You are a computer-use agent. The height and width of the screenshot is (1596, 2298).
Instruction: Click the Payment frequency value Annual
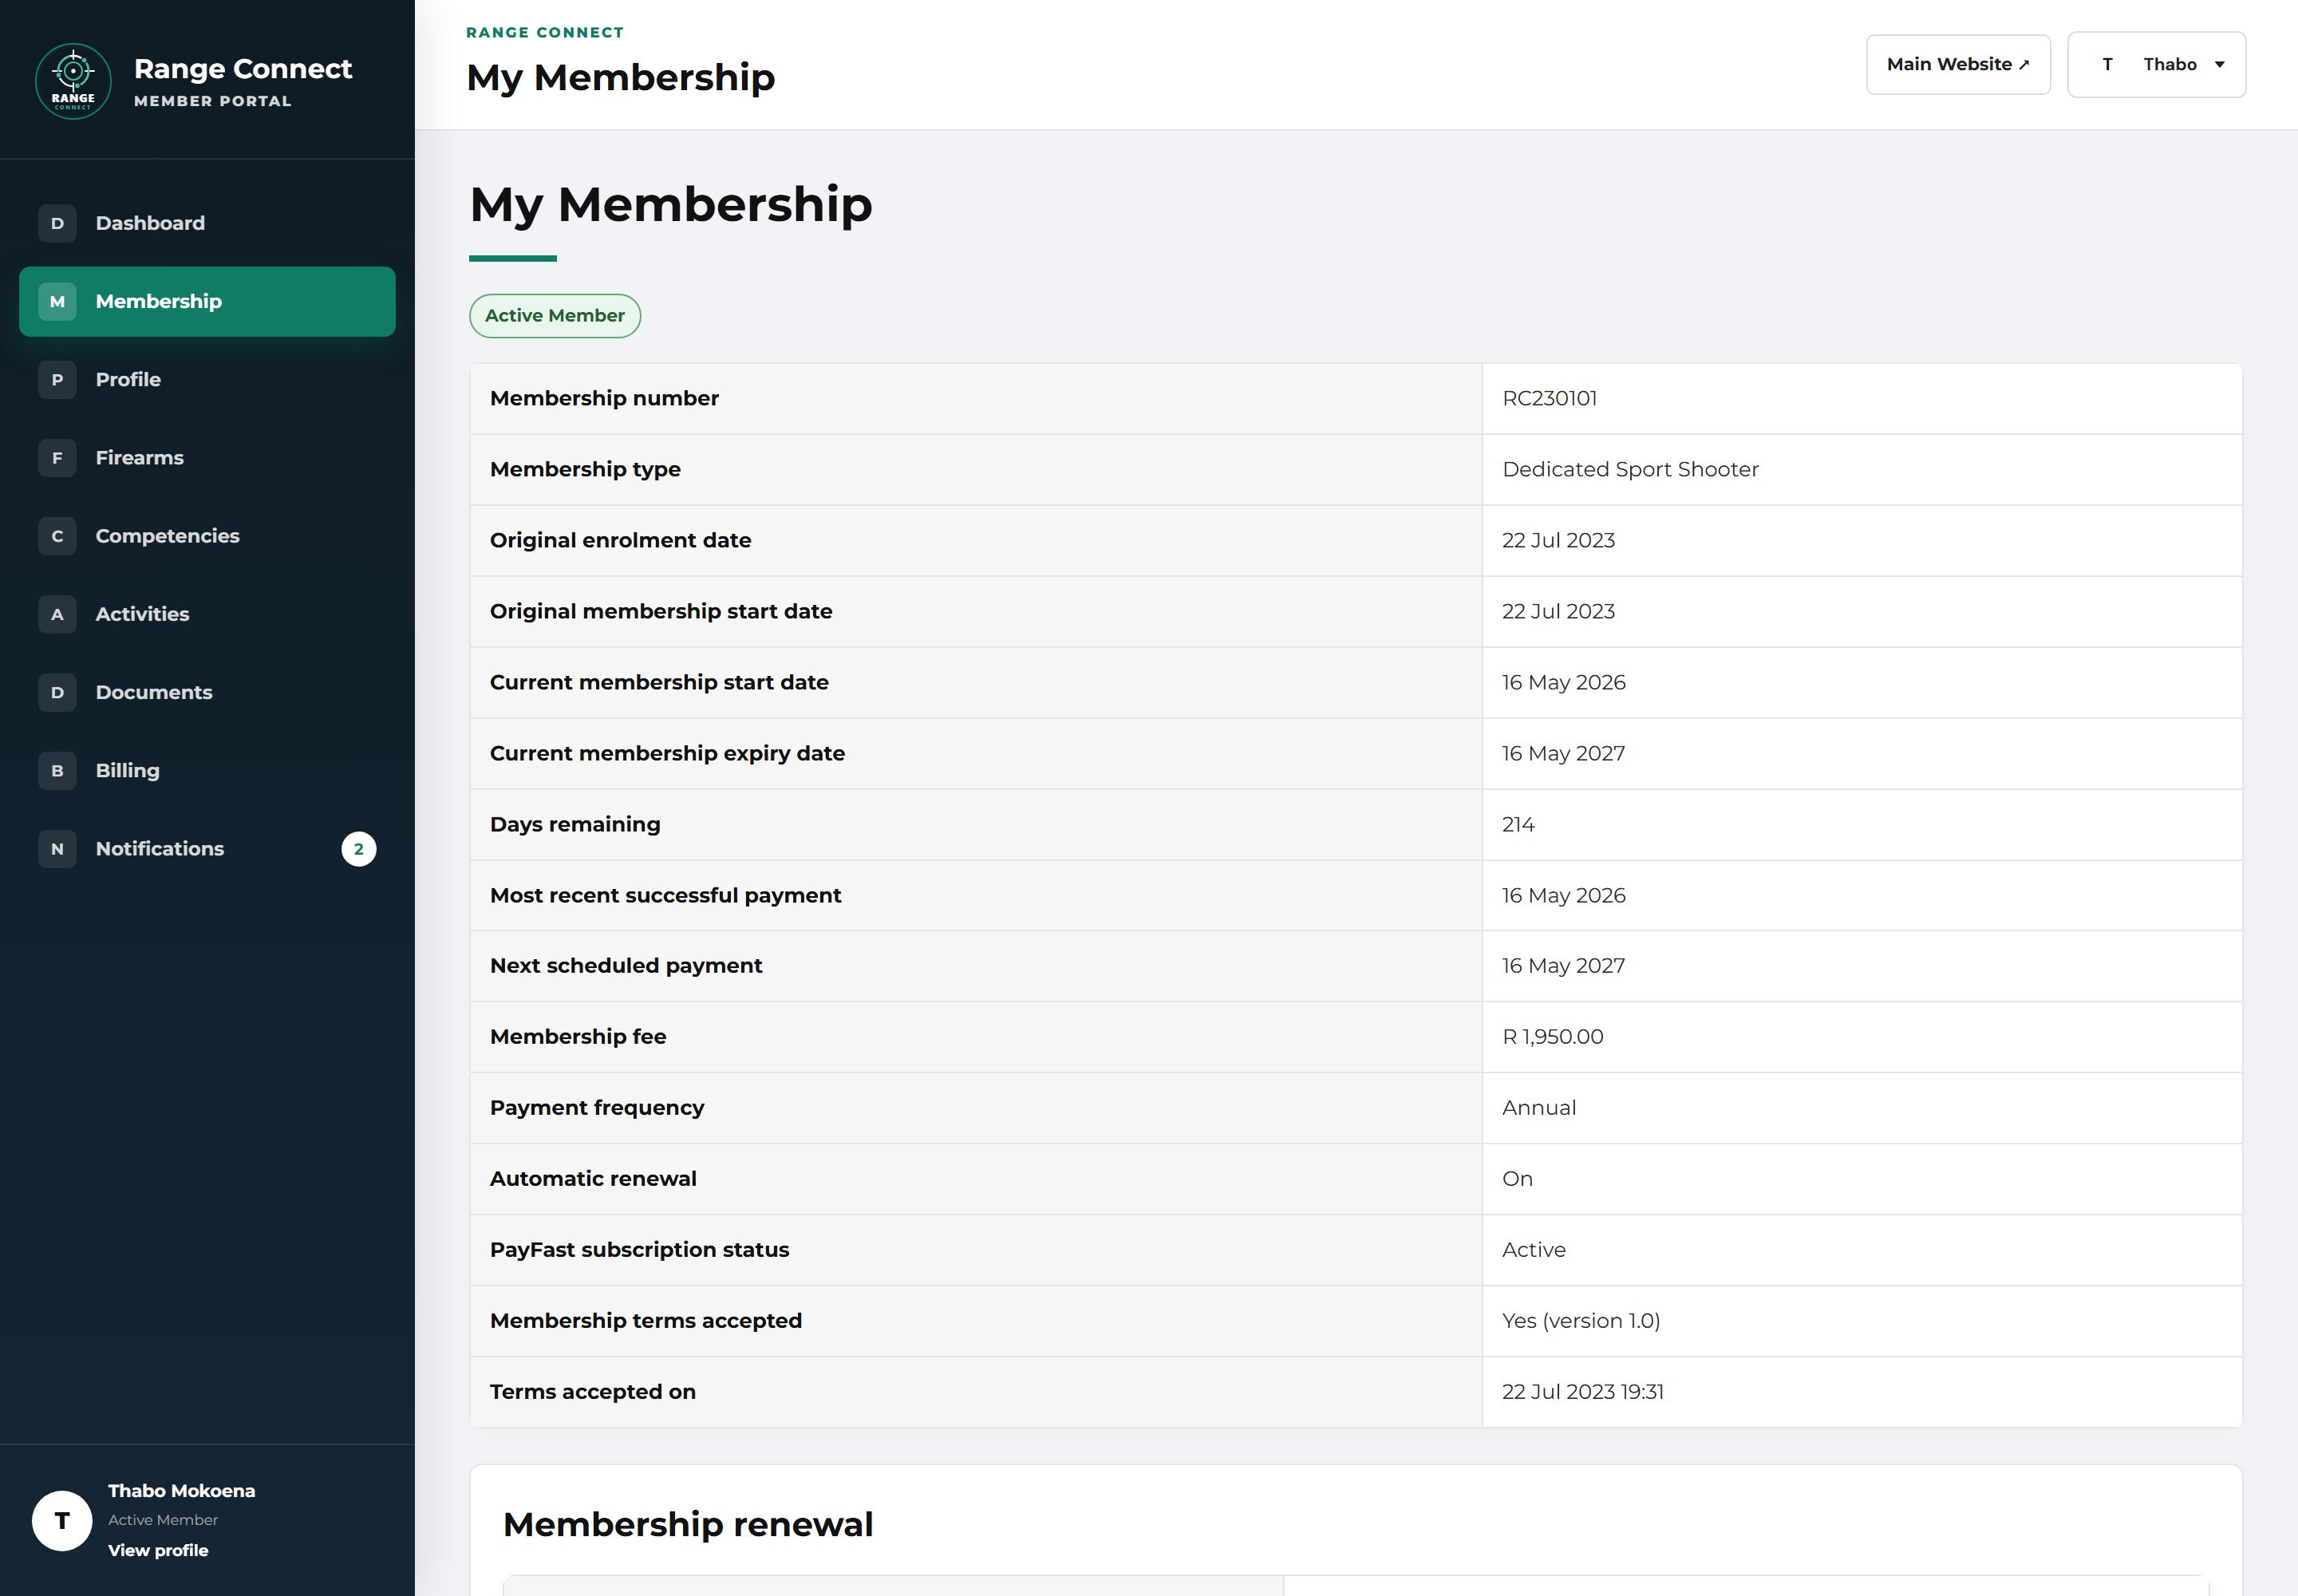point(1539,1107)
